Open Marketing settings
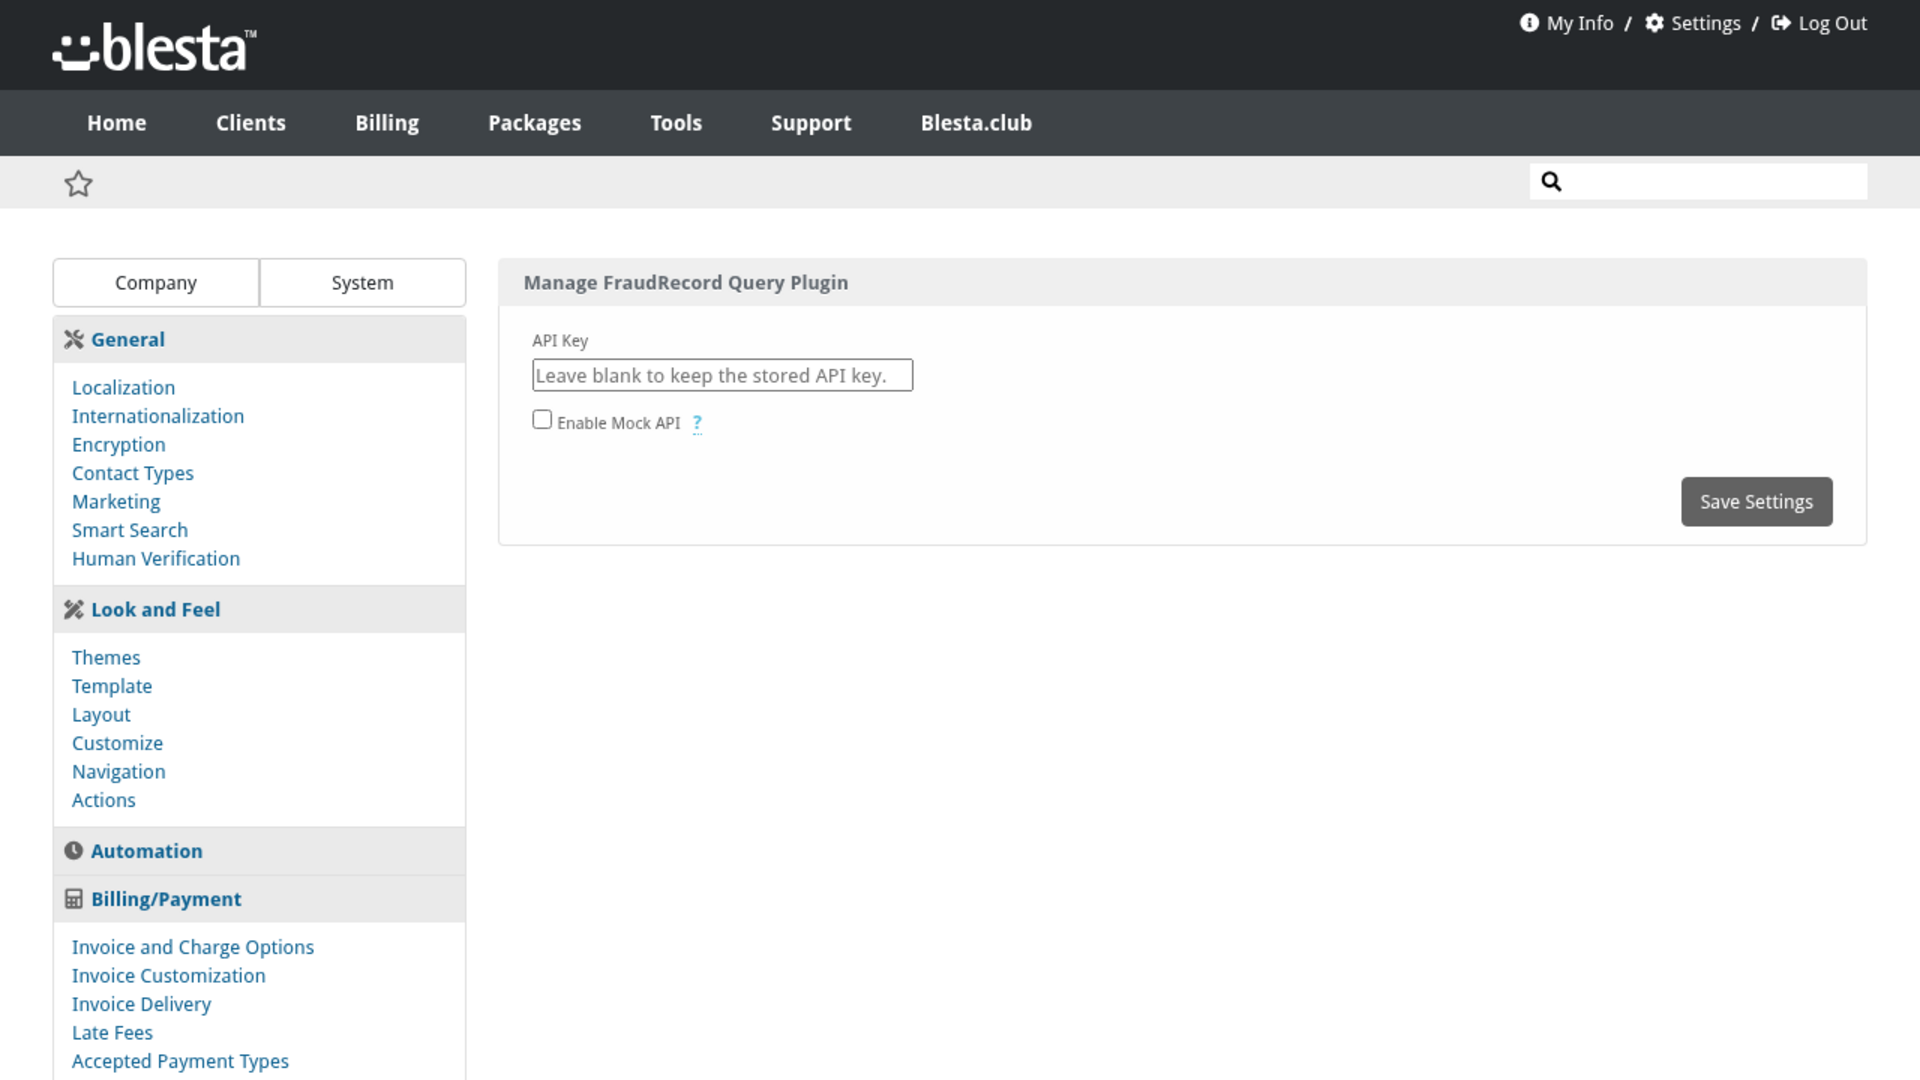This screenshot has width=1920, height=1080. 116,502
